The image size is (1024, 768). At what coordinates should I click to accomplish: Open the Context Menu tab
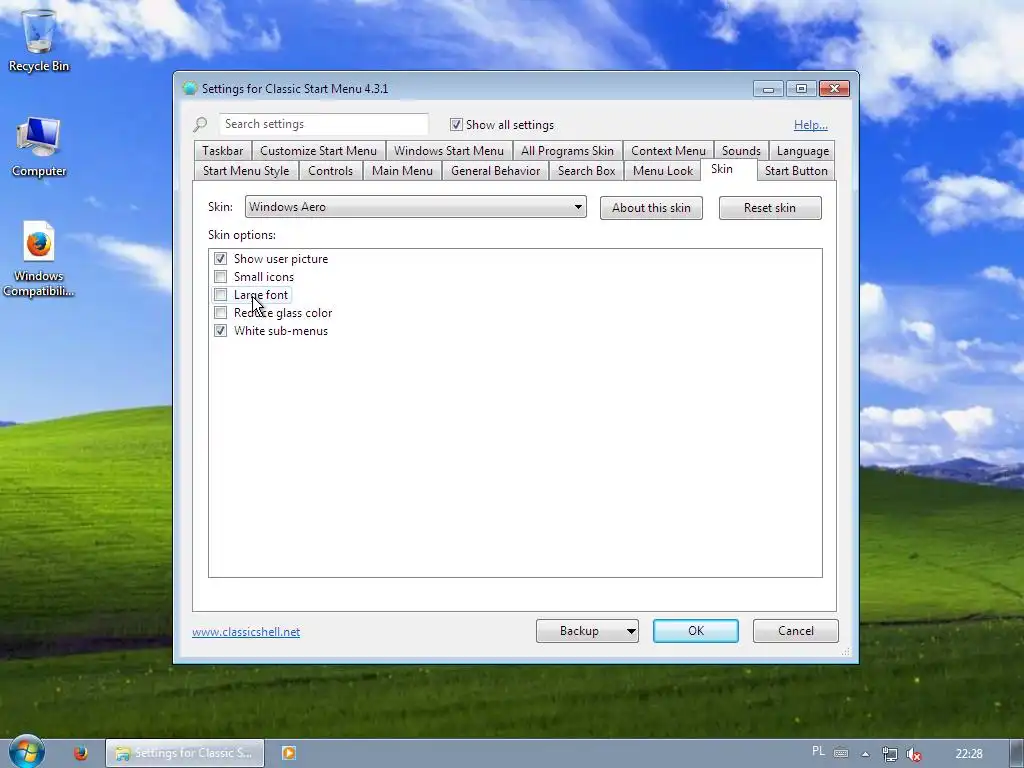[x=668, y=151]
